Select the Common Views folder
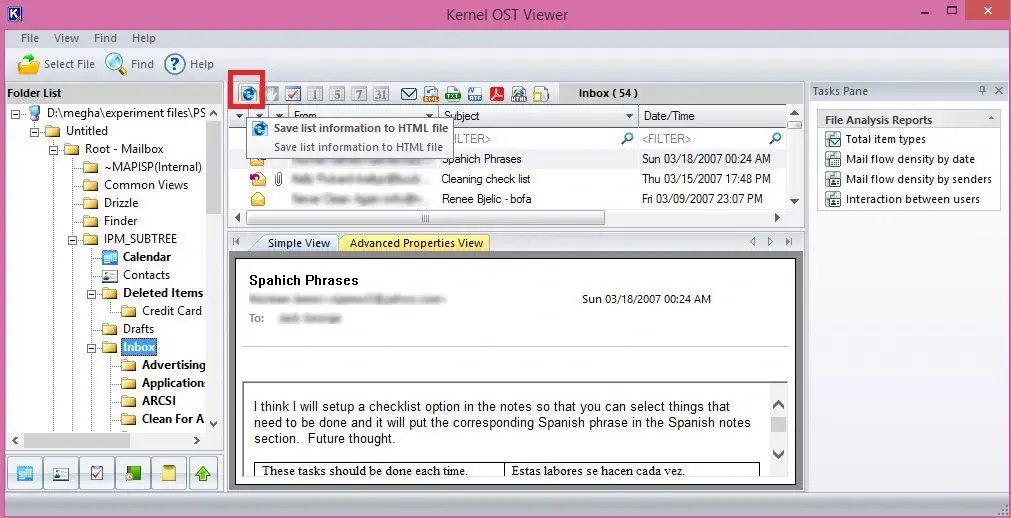1011x518 pixels. [146, 185]
